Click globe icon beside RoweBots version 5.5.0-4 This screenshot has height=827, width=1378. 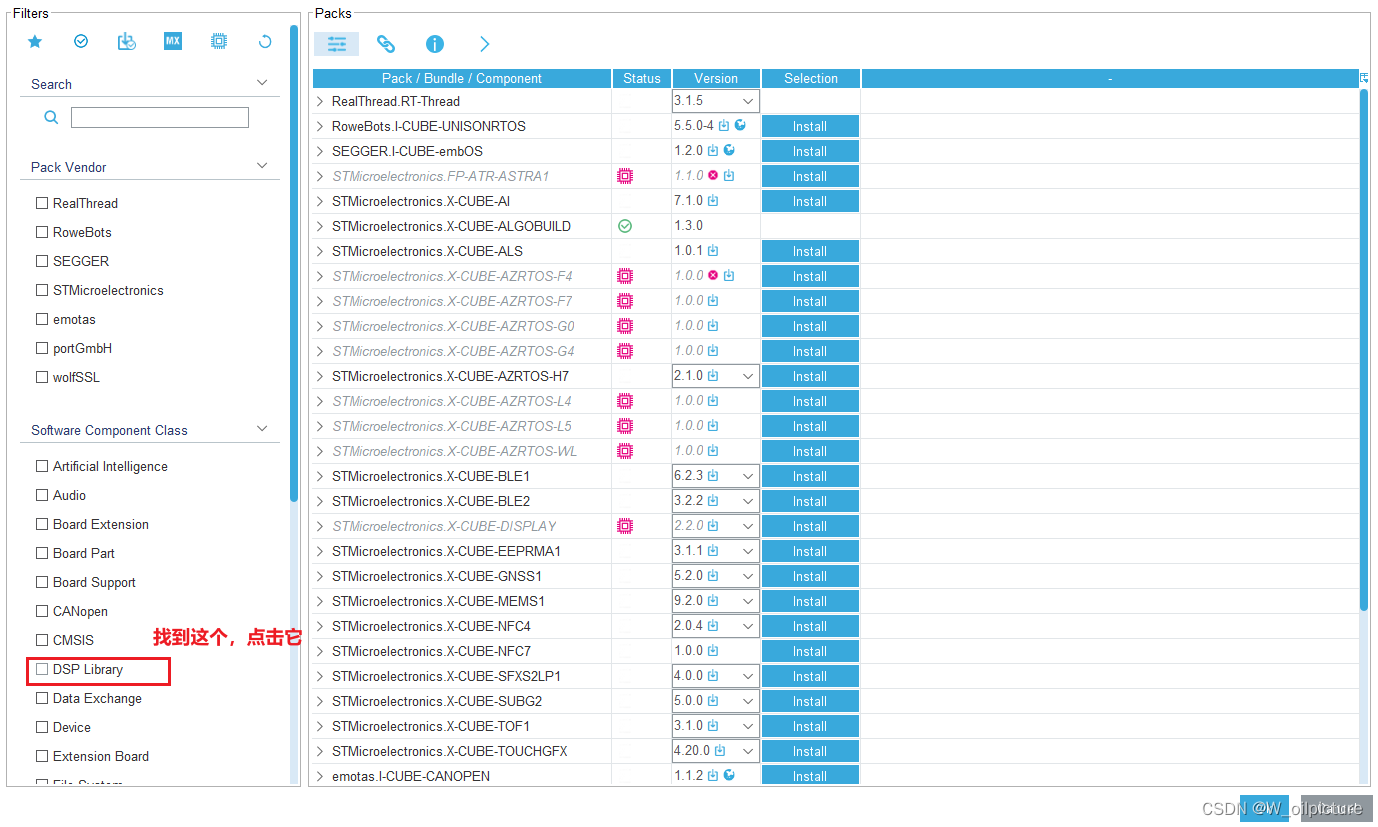[740, 125]
